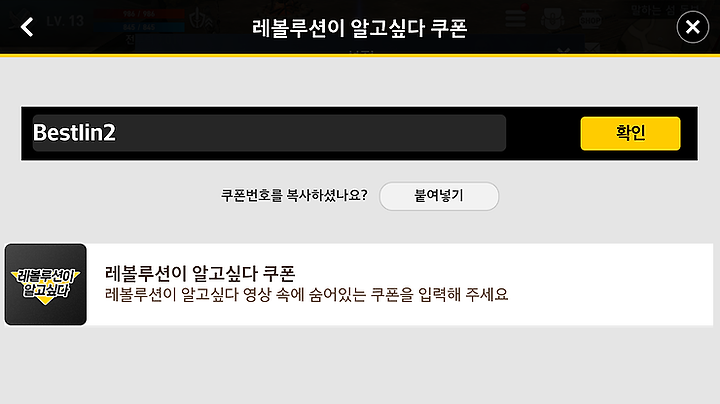
Task: Click the 붙여넣기 paste button
Action: tap(439, 196)
